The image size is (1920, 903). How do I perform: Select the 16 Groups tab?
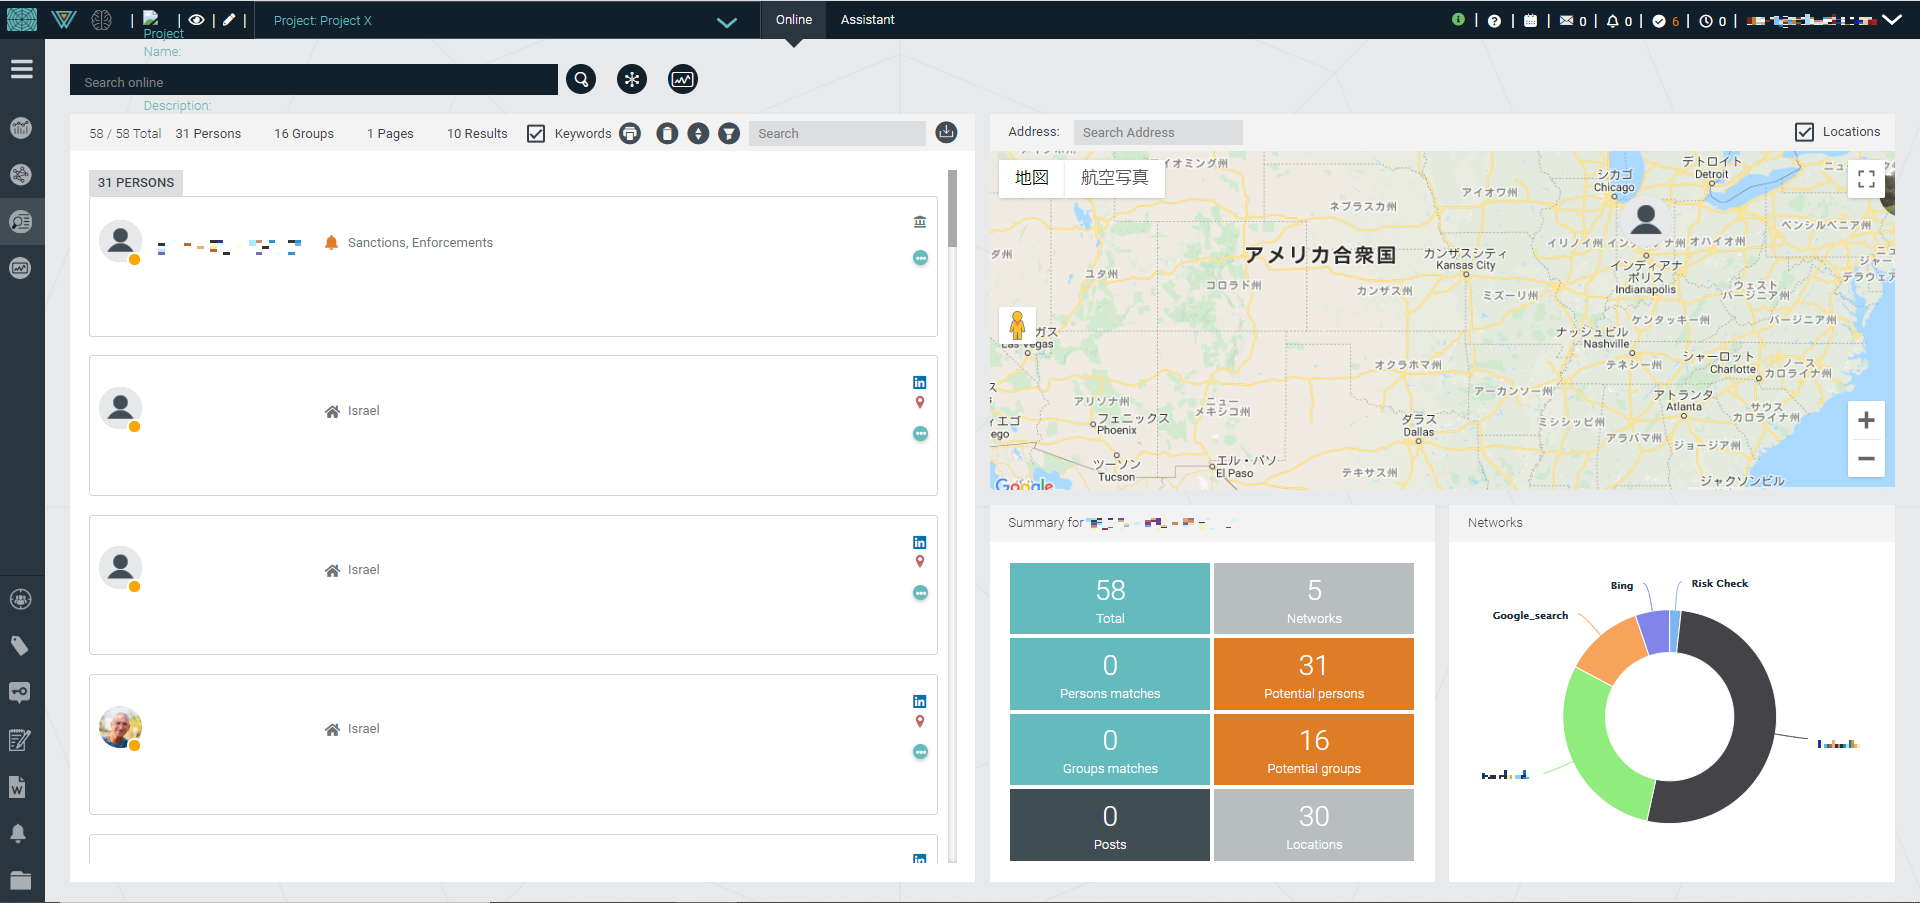304,134
